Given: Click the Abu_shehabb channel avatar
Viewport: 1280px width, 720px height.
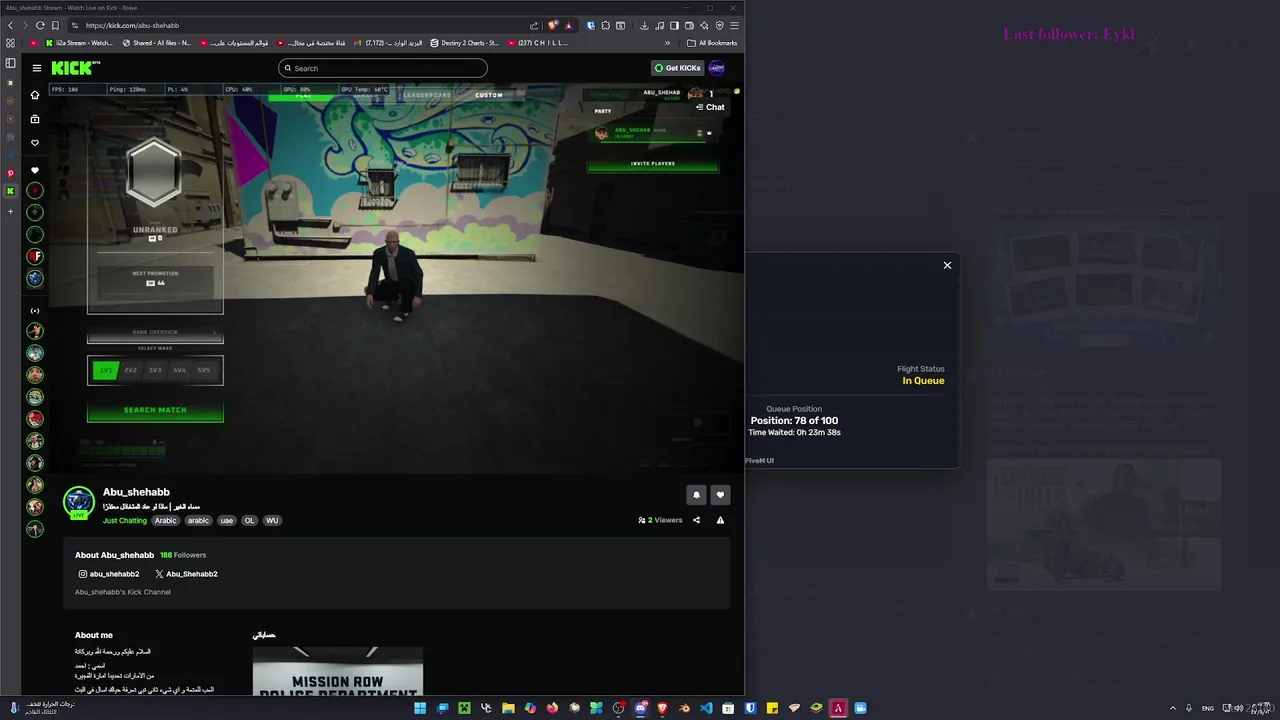Looking at the screenshot, I should (x=79, y=503).
